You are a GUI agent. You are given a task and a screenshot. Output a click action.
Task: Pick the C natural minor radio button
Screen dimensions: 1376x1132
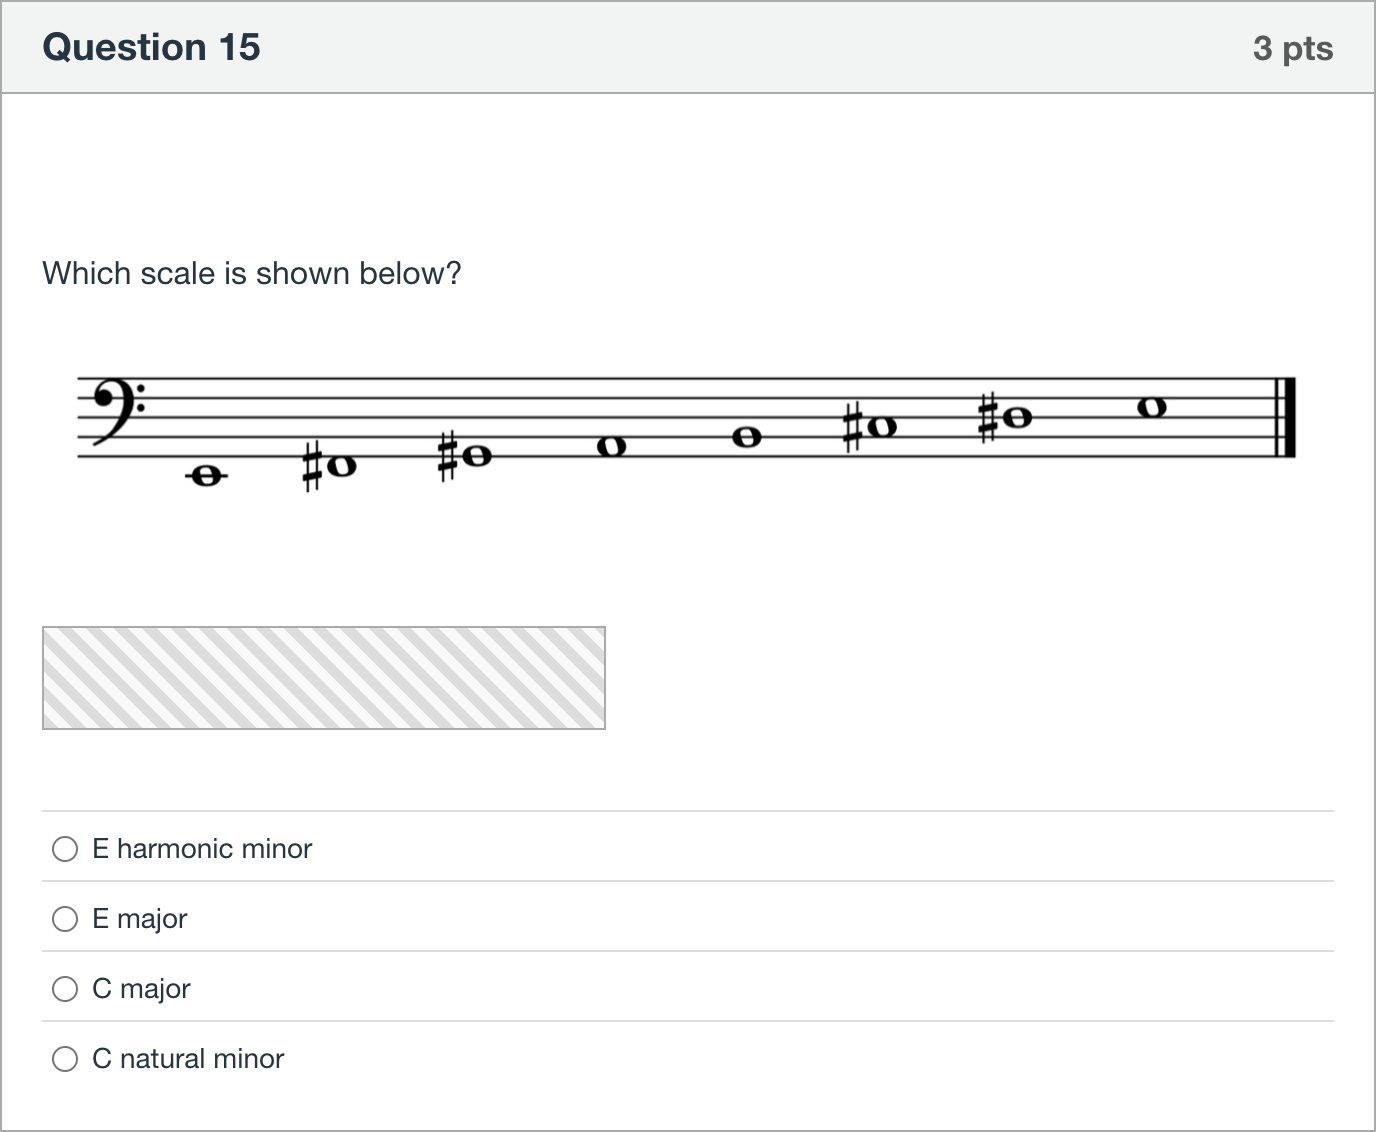pyautogui.click(x=65, y=1059)
